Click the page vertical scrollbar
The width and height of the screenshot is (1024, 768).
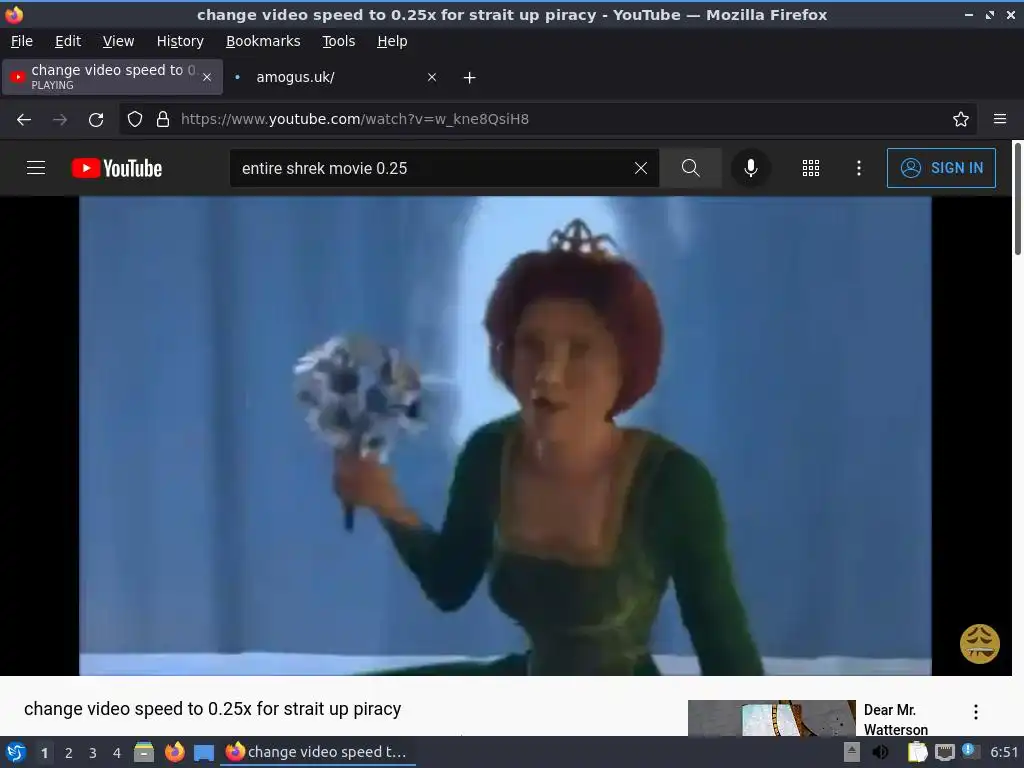1017,199
